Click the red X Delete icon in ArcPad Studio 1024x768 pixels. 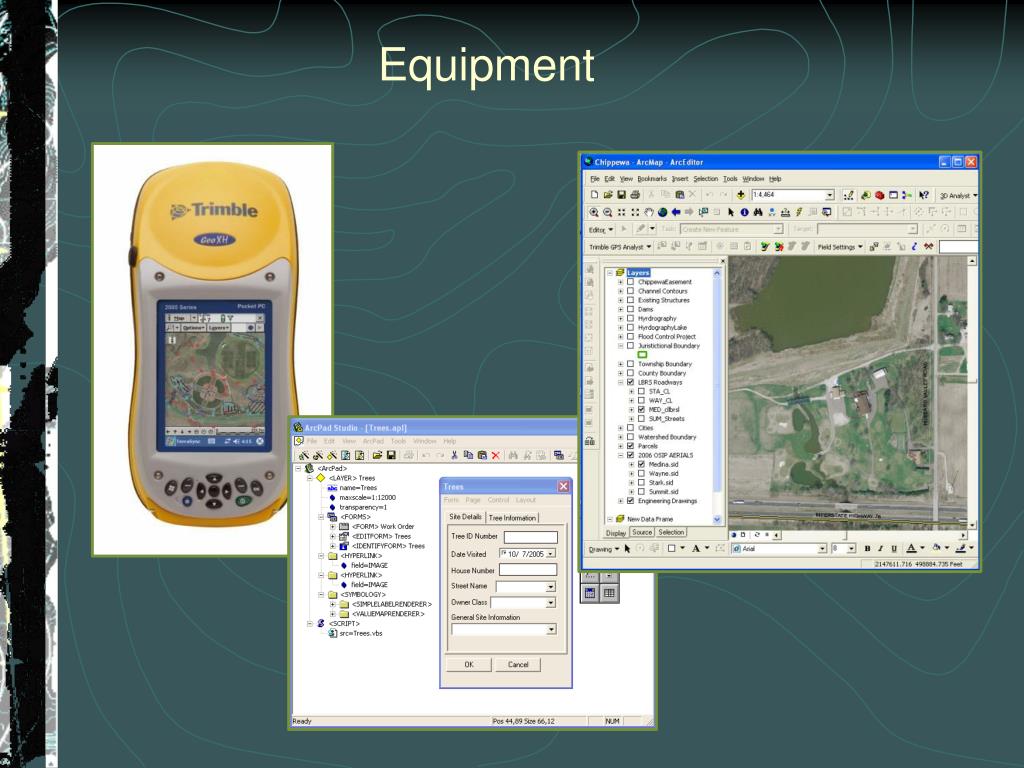pyautogui.click(x=496, y=455)
